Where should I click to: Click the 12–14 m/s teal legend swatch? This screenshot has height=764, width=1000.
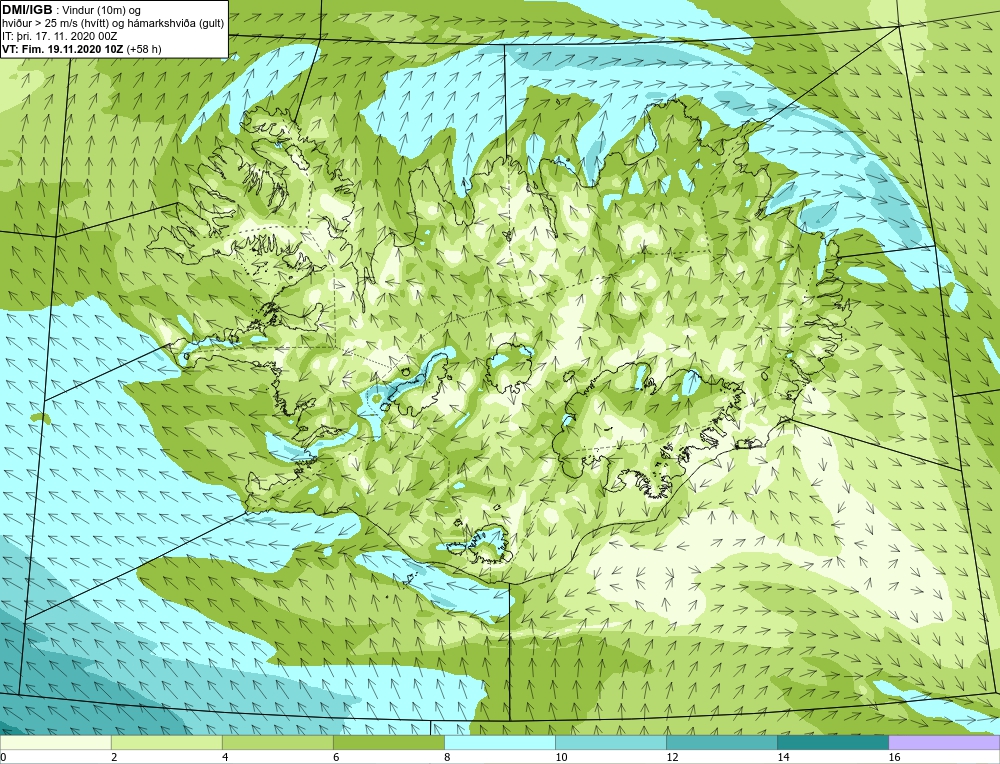click(722, 742)
